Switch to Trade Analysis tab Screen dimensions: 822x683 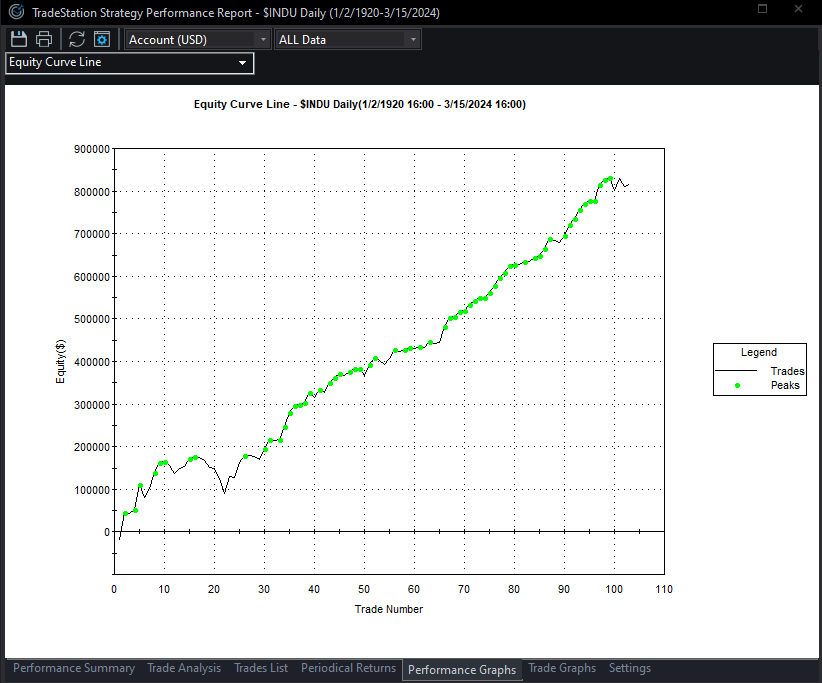point(184,668)
